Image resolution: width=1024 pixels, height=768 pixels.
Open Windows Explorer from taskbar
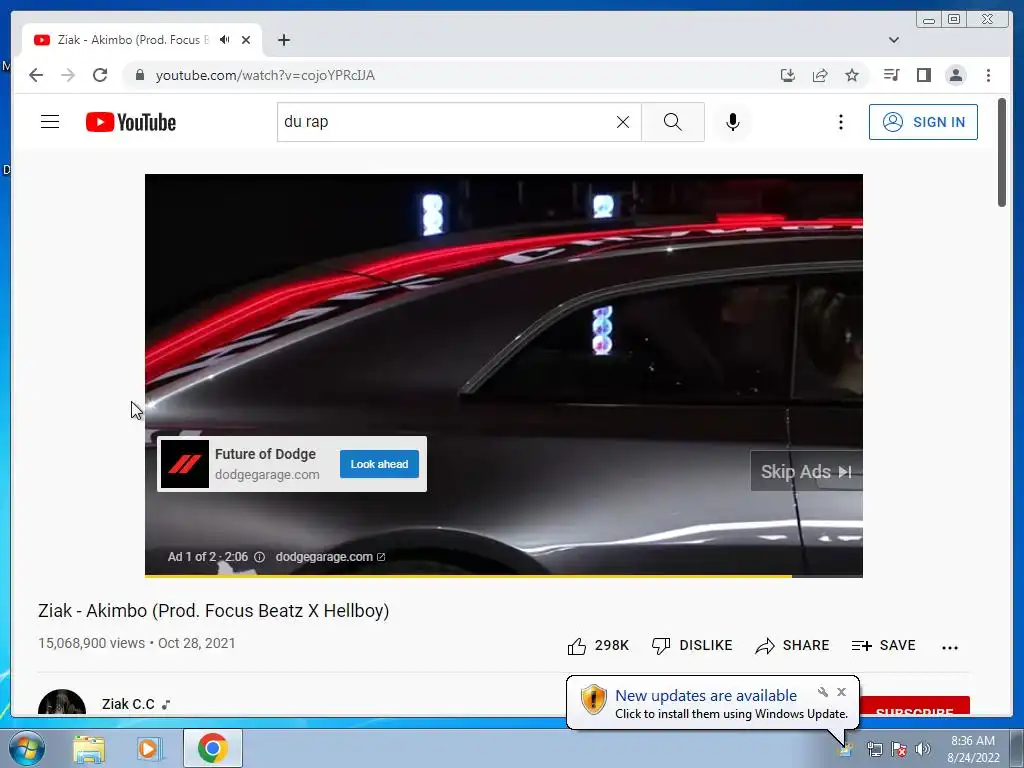[89, 748]
